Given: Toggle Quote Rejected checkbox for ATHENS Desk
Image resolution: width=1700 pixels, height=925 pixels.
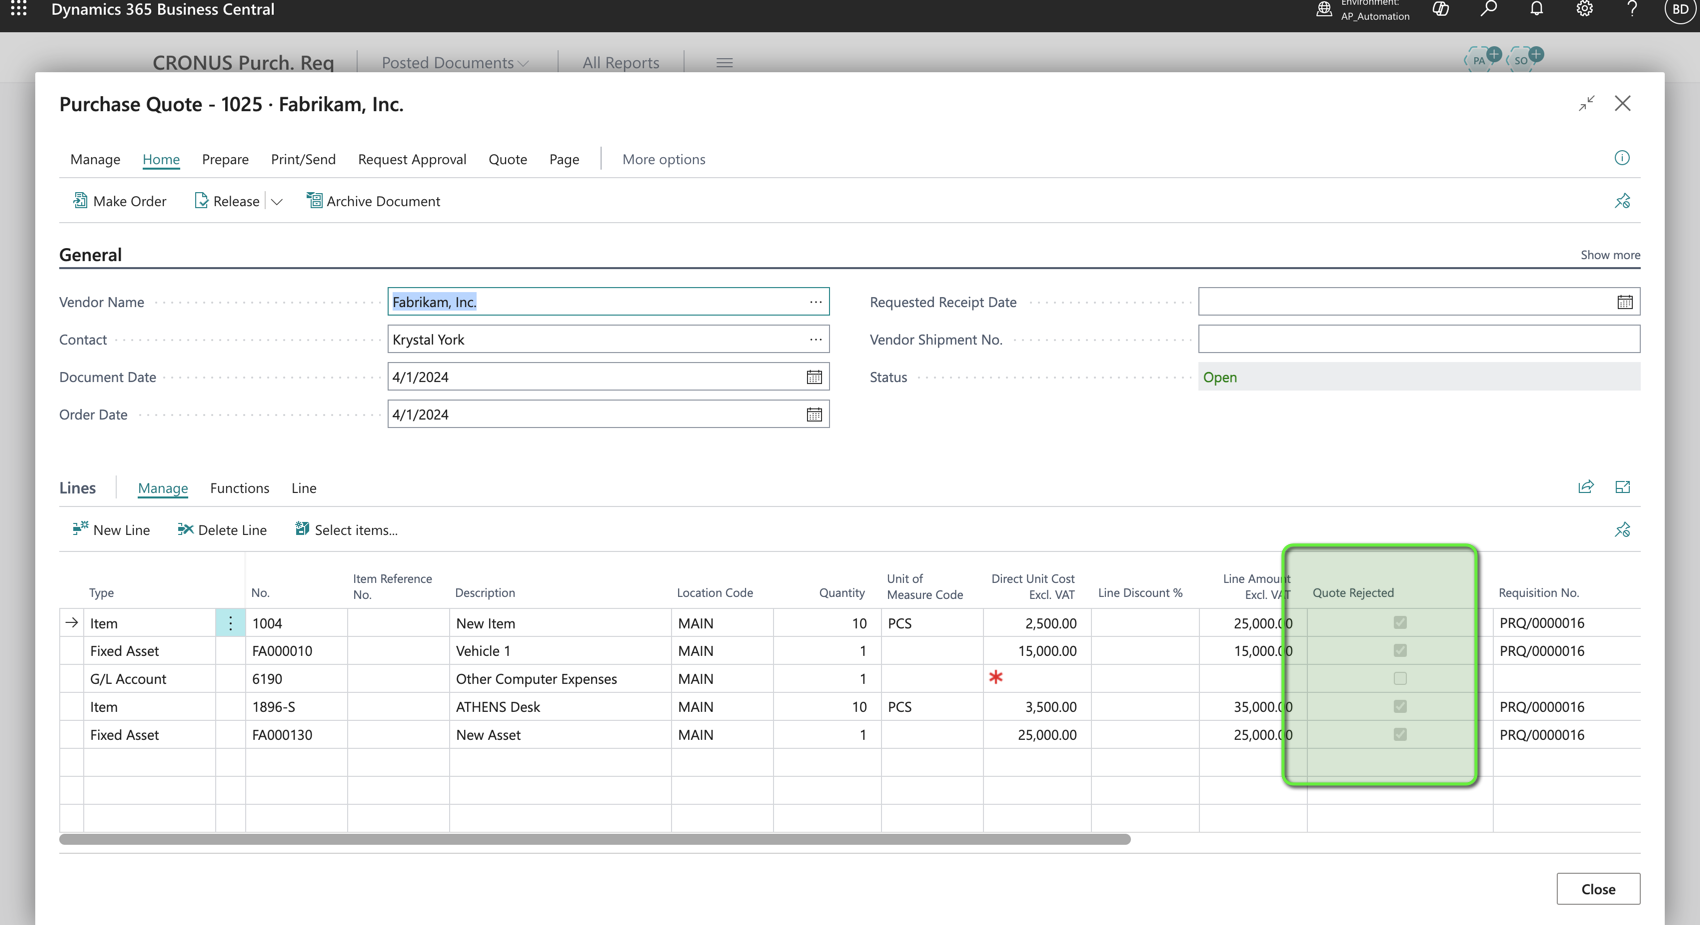Looking at the screenshot, I should pyautogui.click(x=1400, y=707).
